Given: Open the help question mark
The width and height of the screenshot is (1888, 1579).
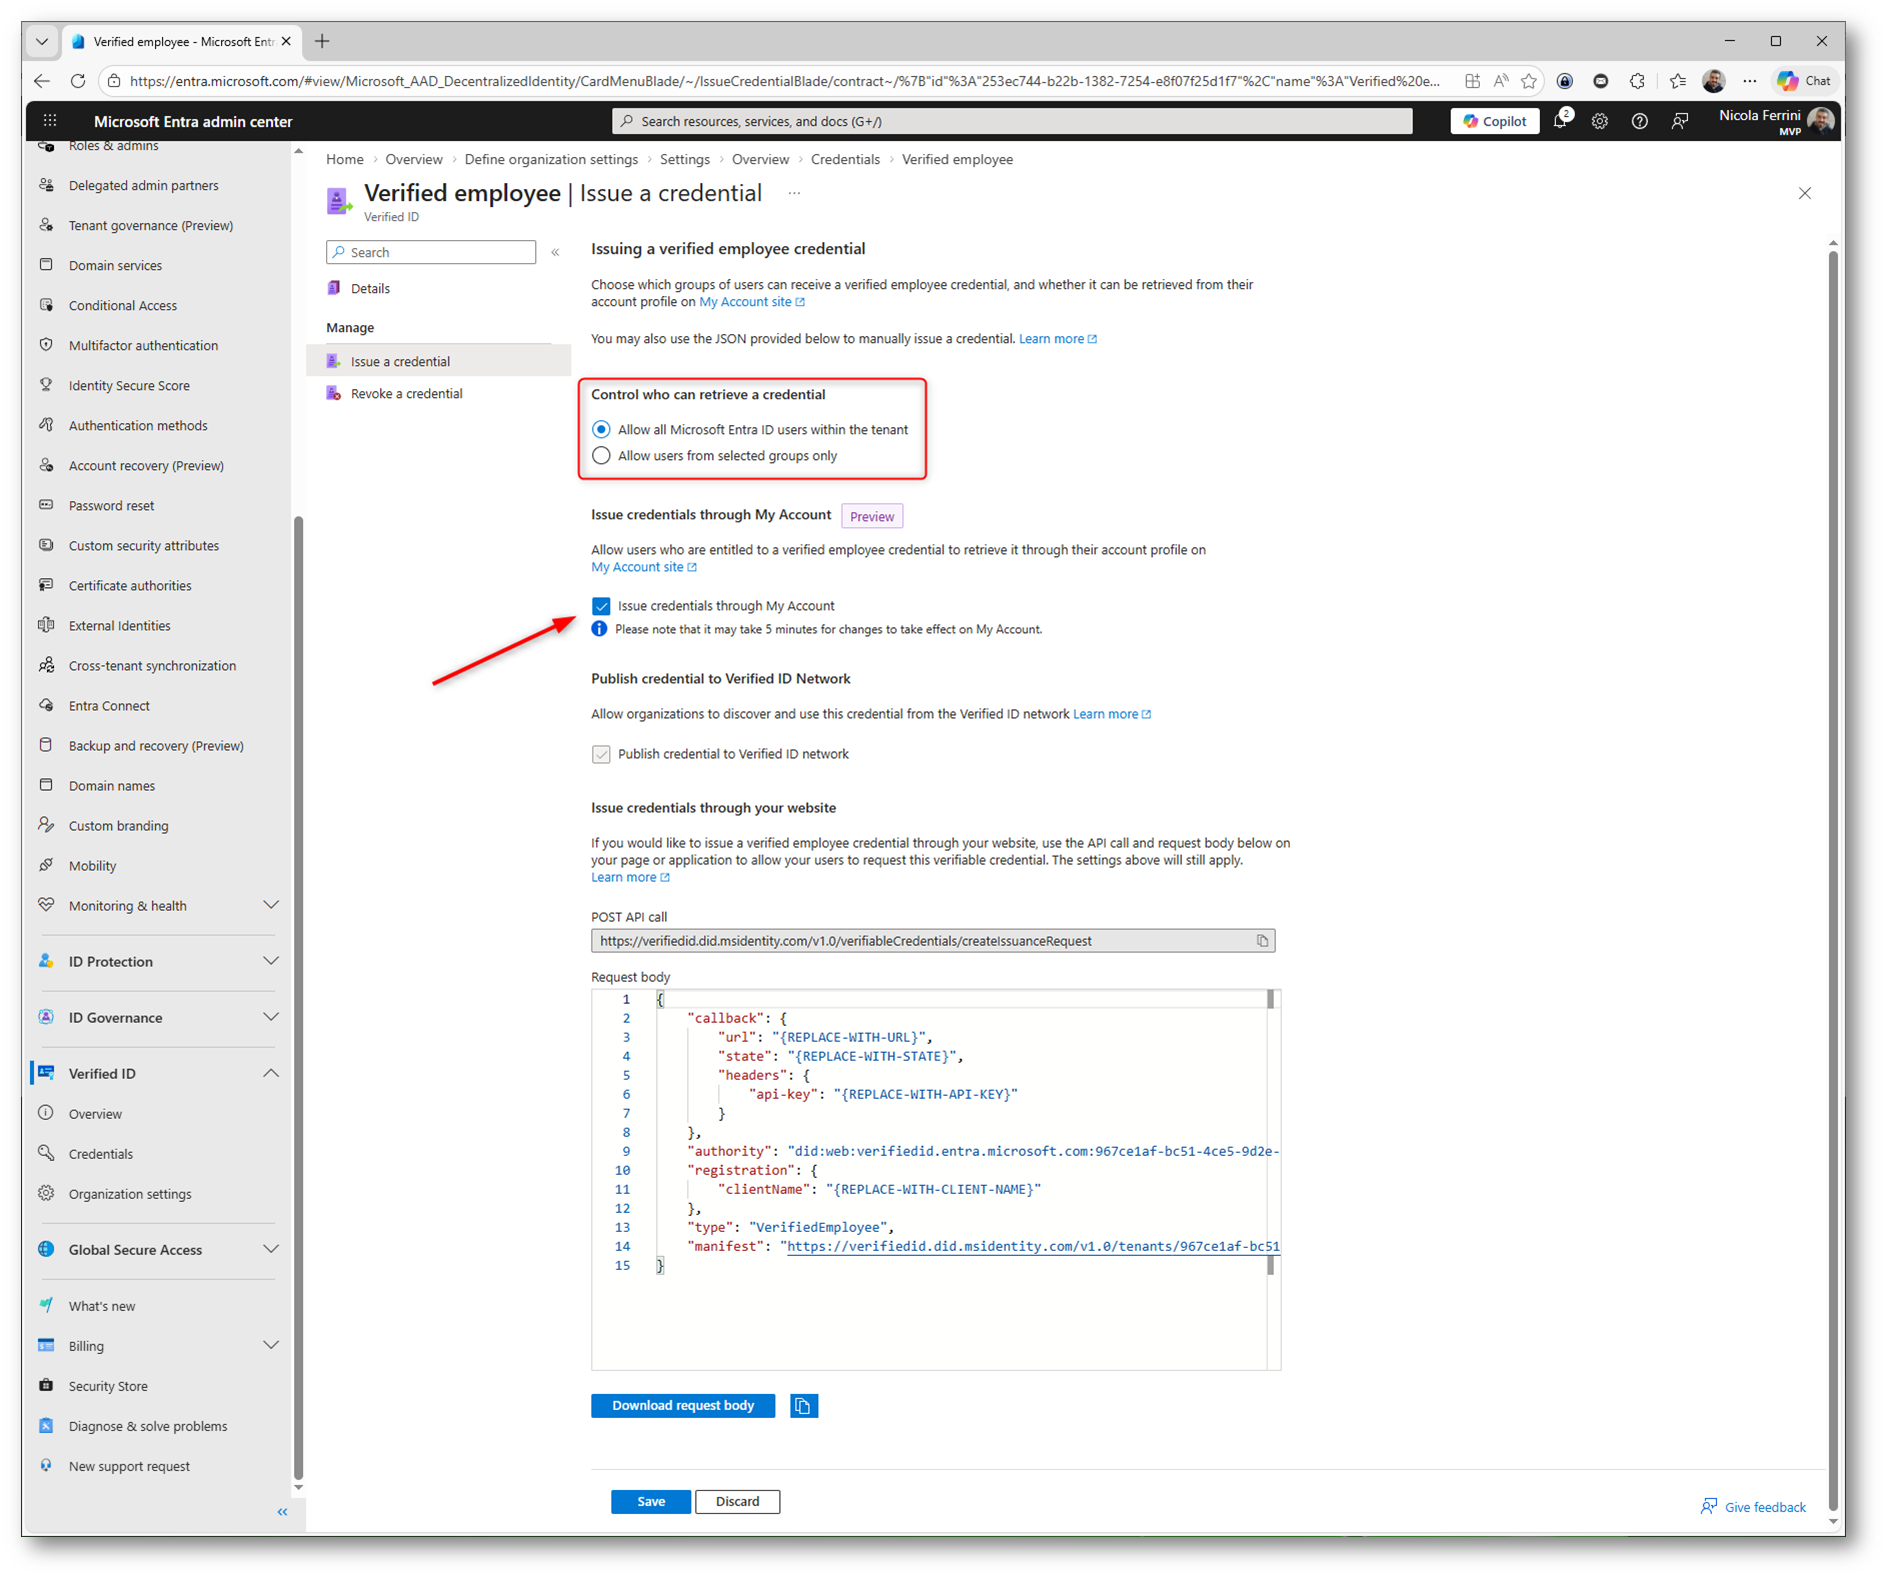Looking at the screenshot, I should tap(1639, 121).
